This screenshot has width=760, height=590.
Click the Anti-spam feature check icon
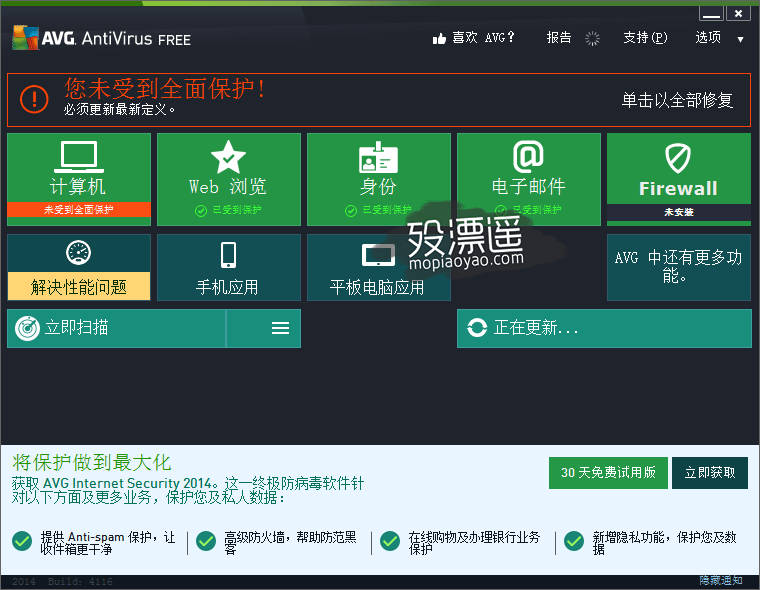[22, 541]
